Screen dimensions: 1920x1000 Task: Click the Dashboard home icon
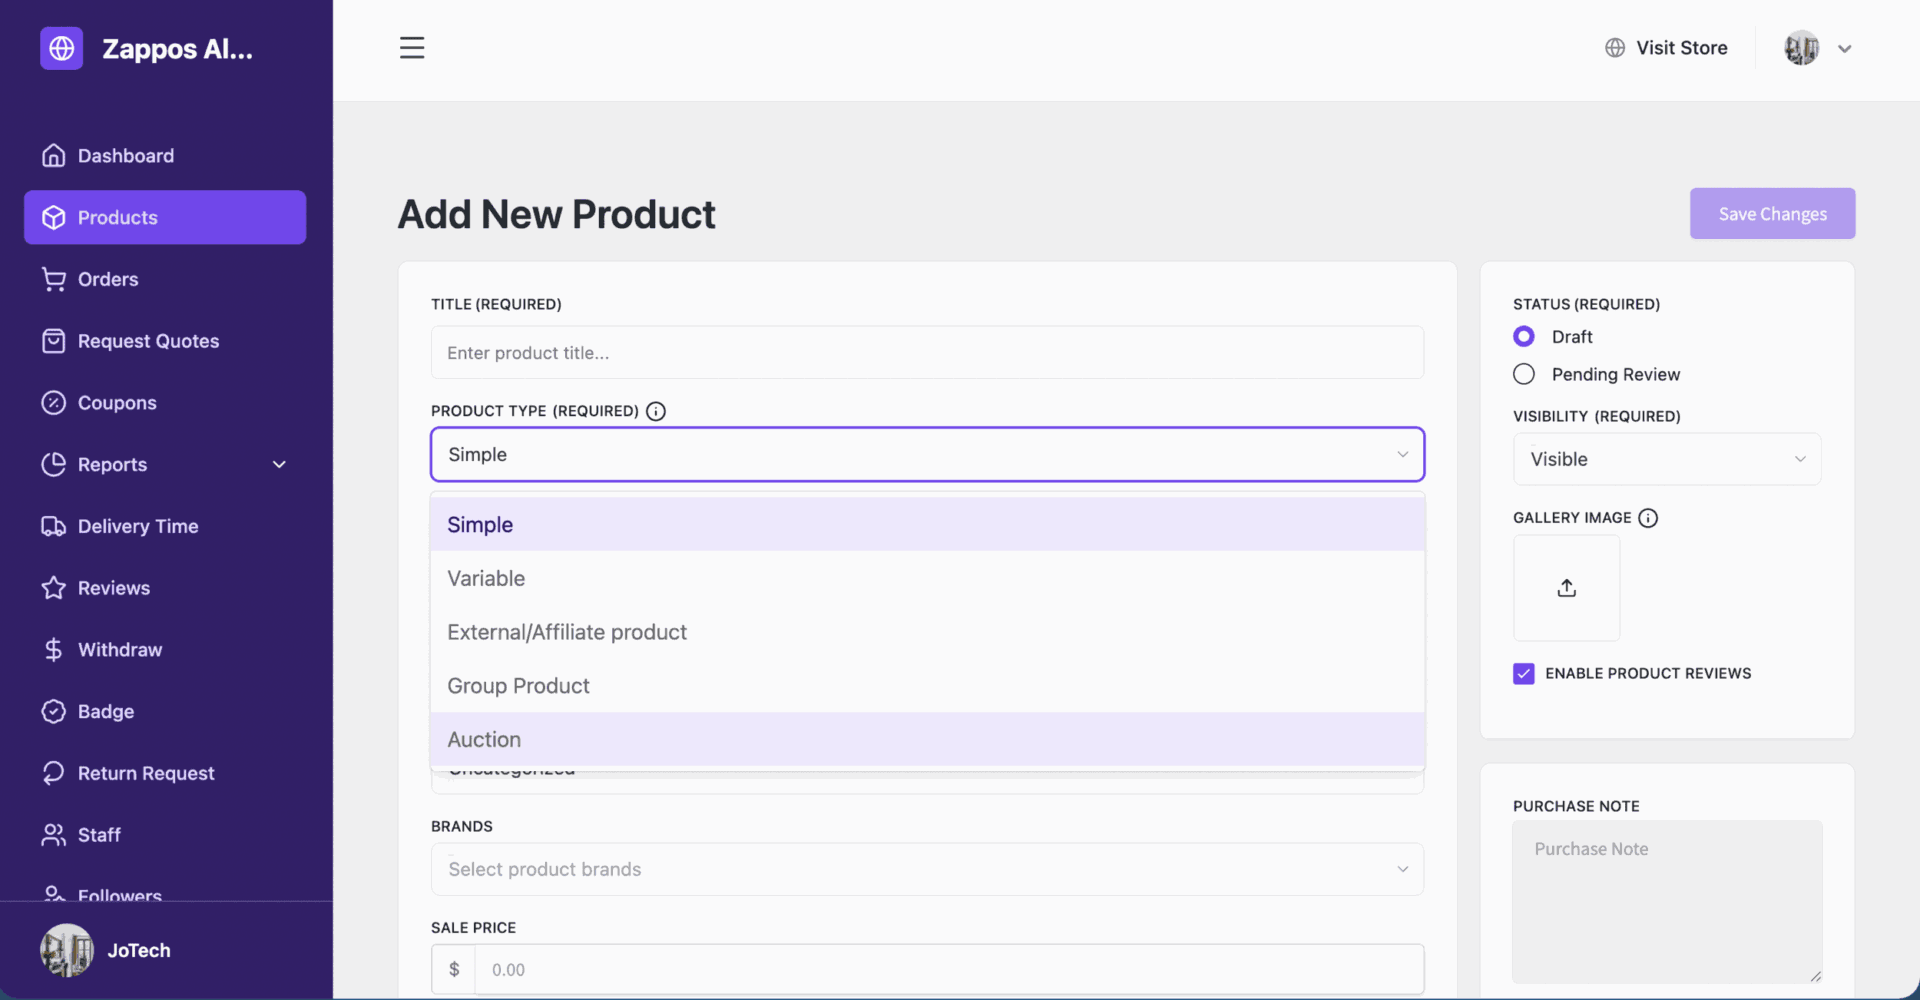pyautogui.click(x=54, y=156)
